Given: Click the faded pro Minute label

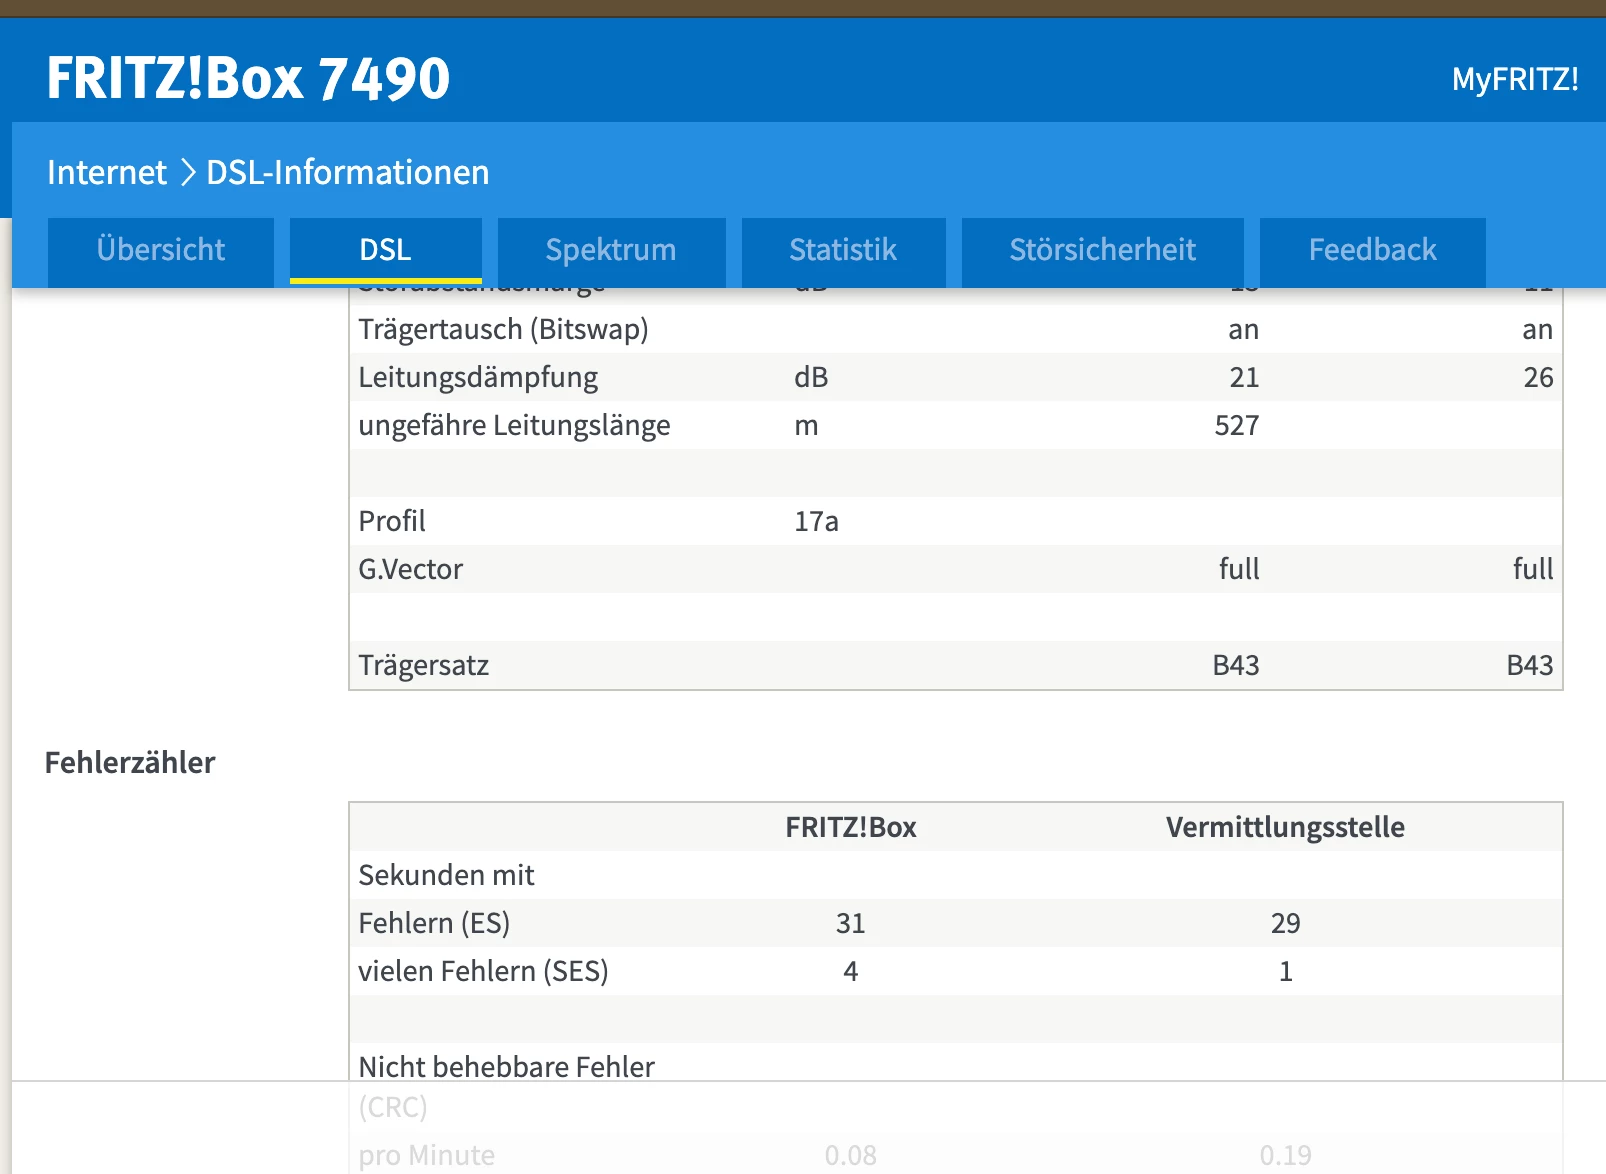Looking at the screenshot, I should pyautogui.click(x=426, y=1155).
